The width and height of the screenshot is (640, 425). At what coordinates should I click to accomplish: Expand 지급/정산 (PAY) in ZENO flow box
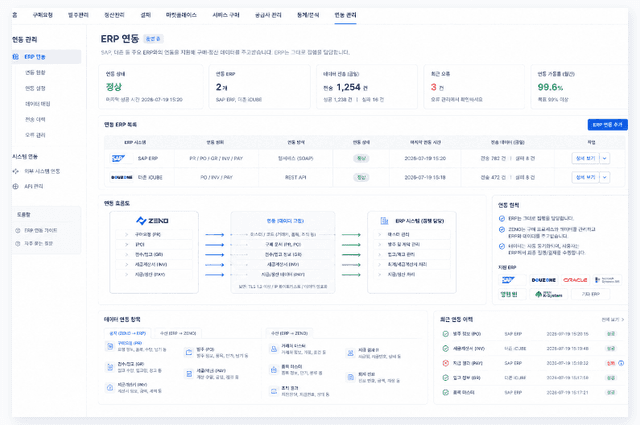127,275
